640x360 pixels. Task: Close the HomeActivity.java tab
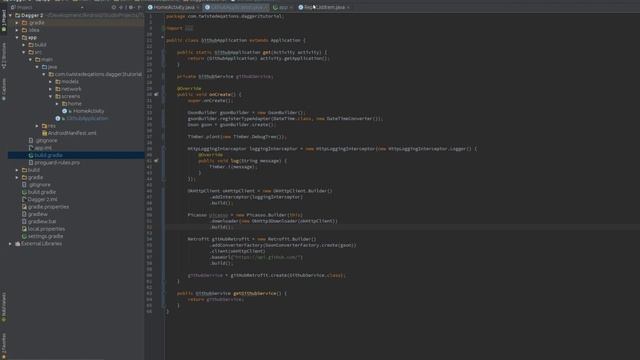[x=198, y=7]
